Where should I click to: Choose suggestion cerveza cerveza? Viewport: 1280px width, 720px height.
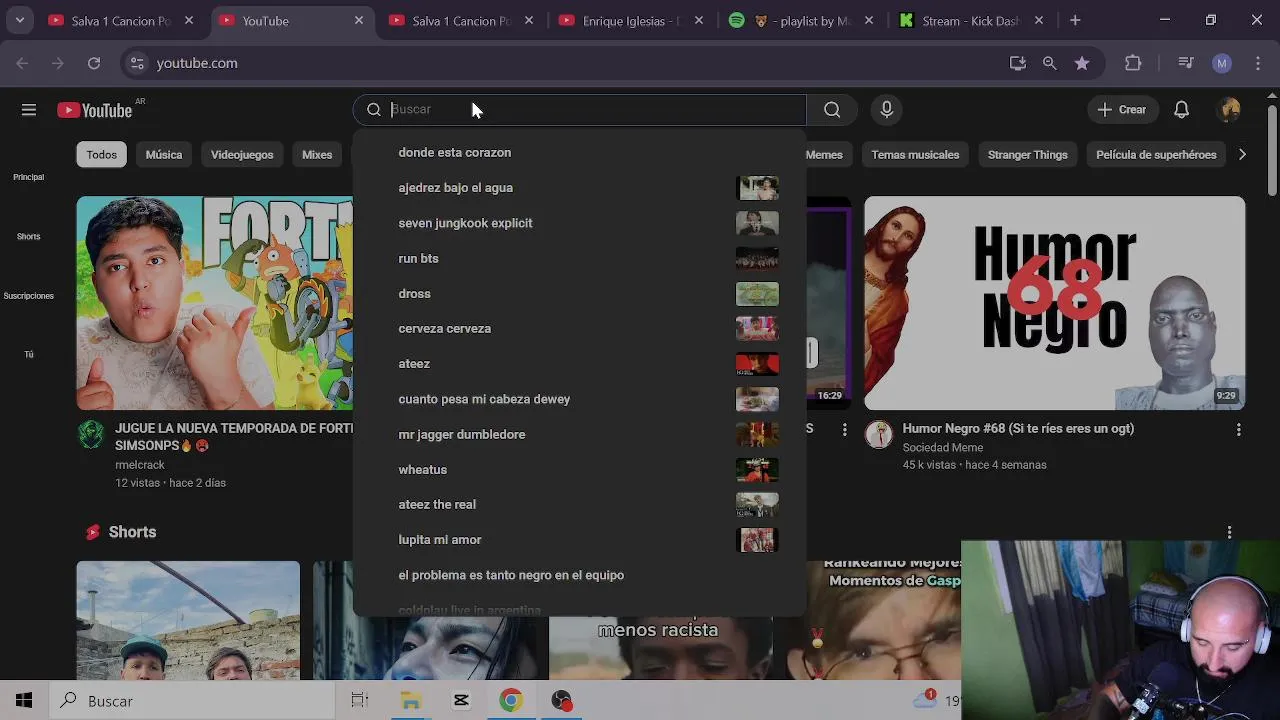[x=579, y=329]
